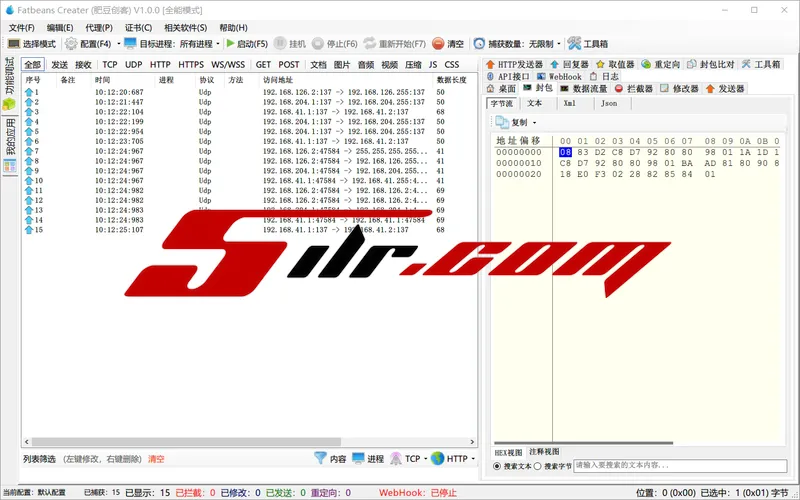Click the 清空 red clear icon
The height and width of the screenshot is (500, 800).
(x=438, y=44)
